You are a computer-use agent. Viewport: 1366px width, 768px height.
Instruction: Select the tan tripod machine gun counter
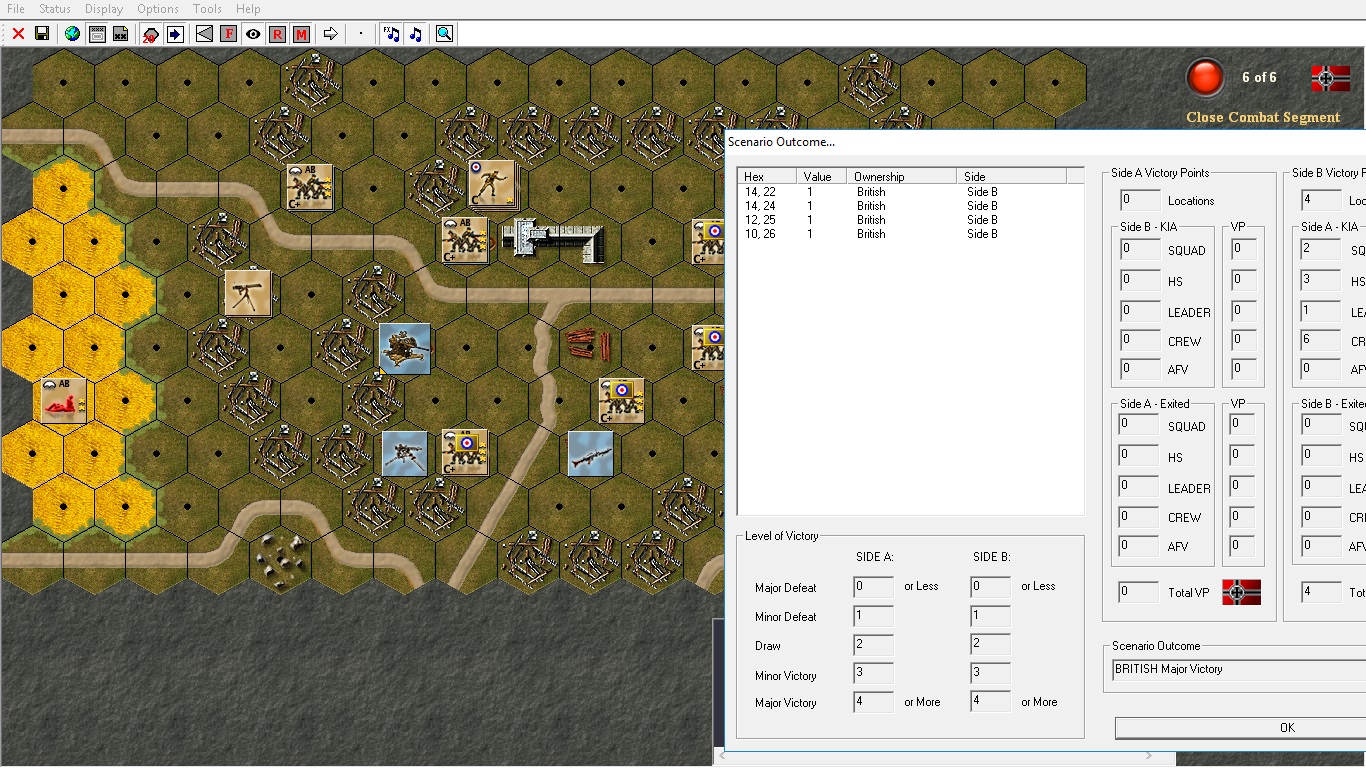[248, 293]
